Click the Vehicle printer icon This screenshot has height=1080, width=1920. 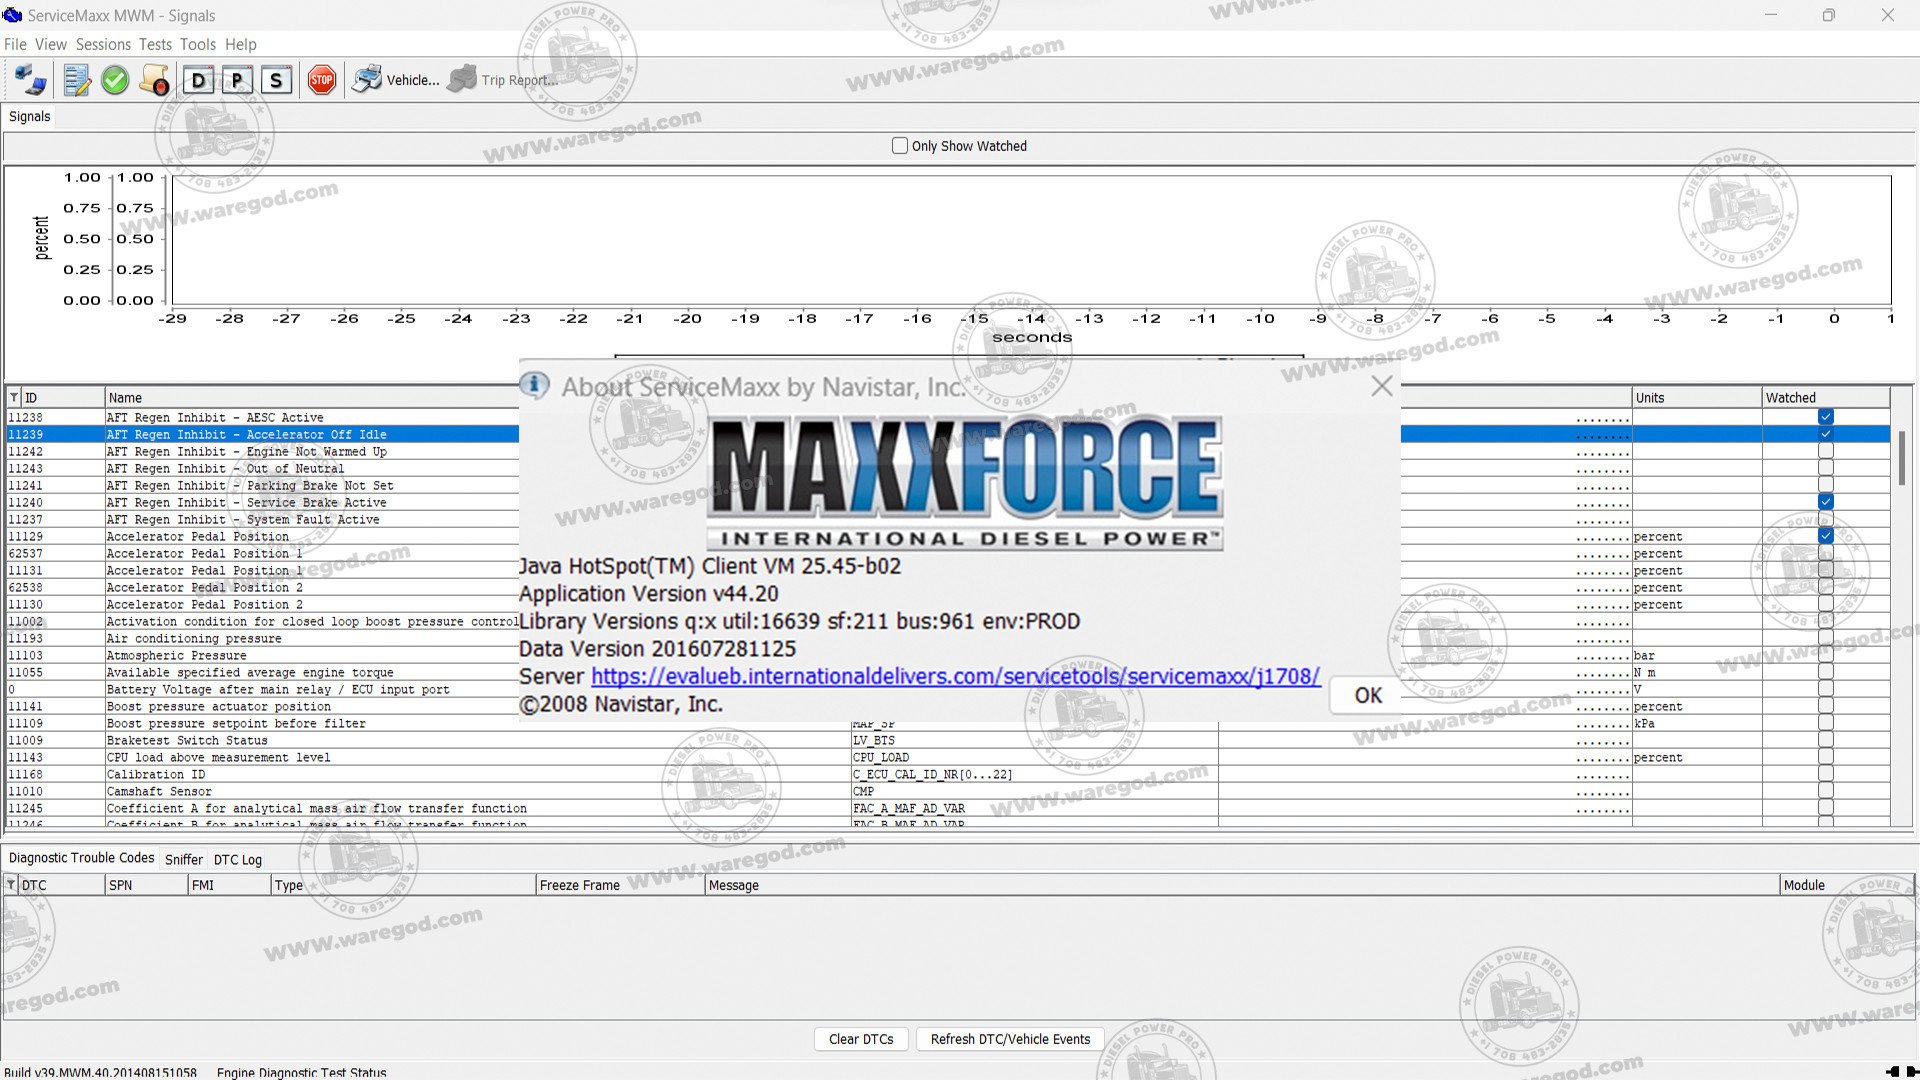pyautogui.click(x=367, y=80)
